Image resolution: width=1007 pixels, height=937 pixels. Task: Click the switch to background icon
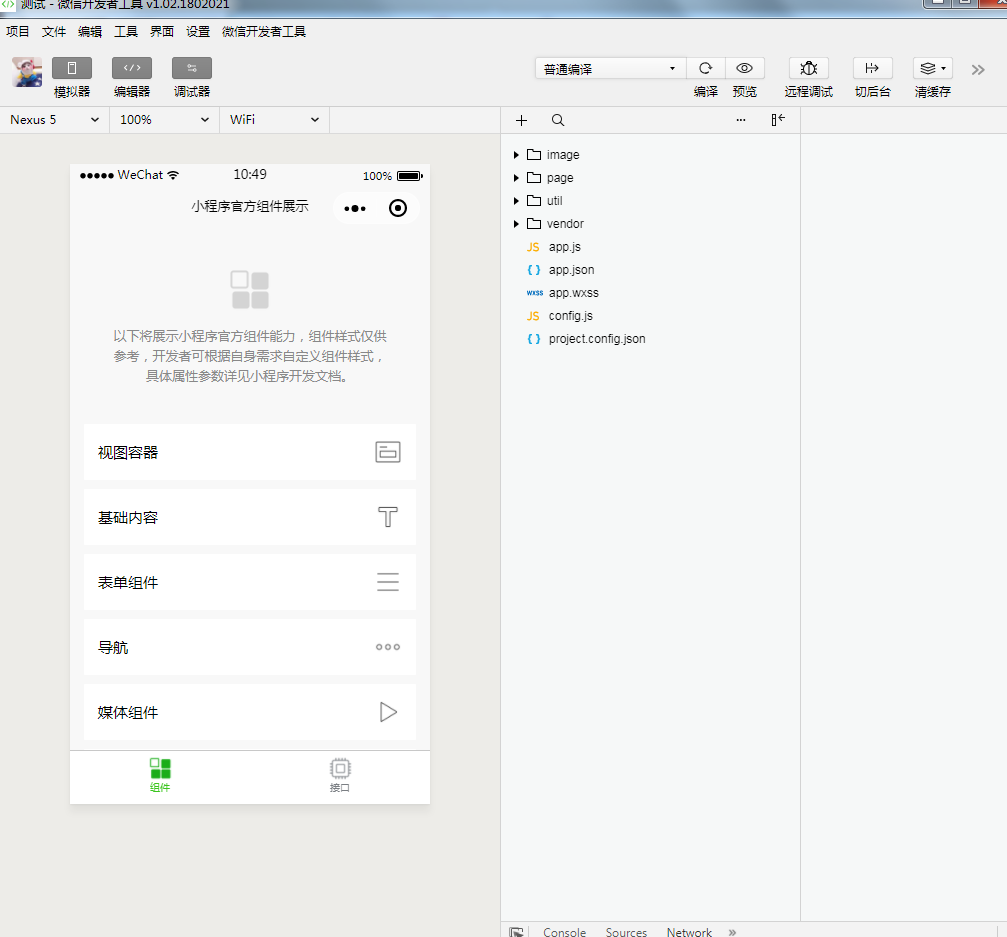click(x=872, y=68)
